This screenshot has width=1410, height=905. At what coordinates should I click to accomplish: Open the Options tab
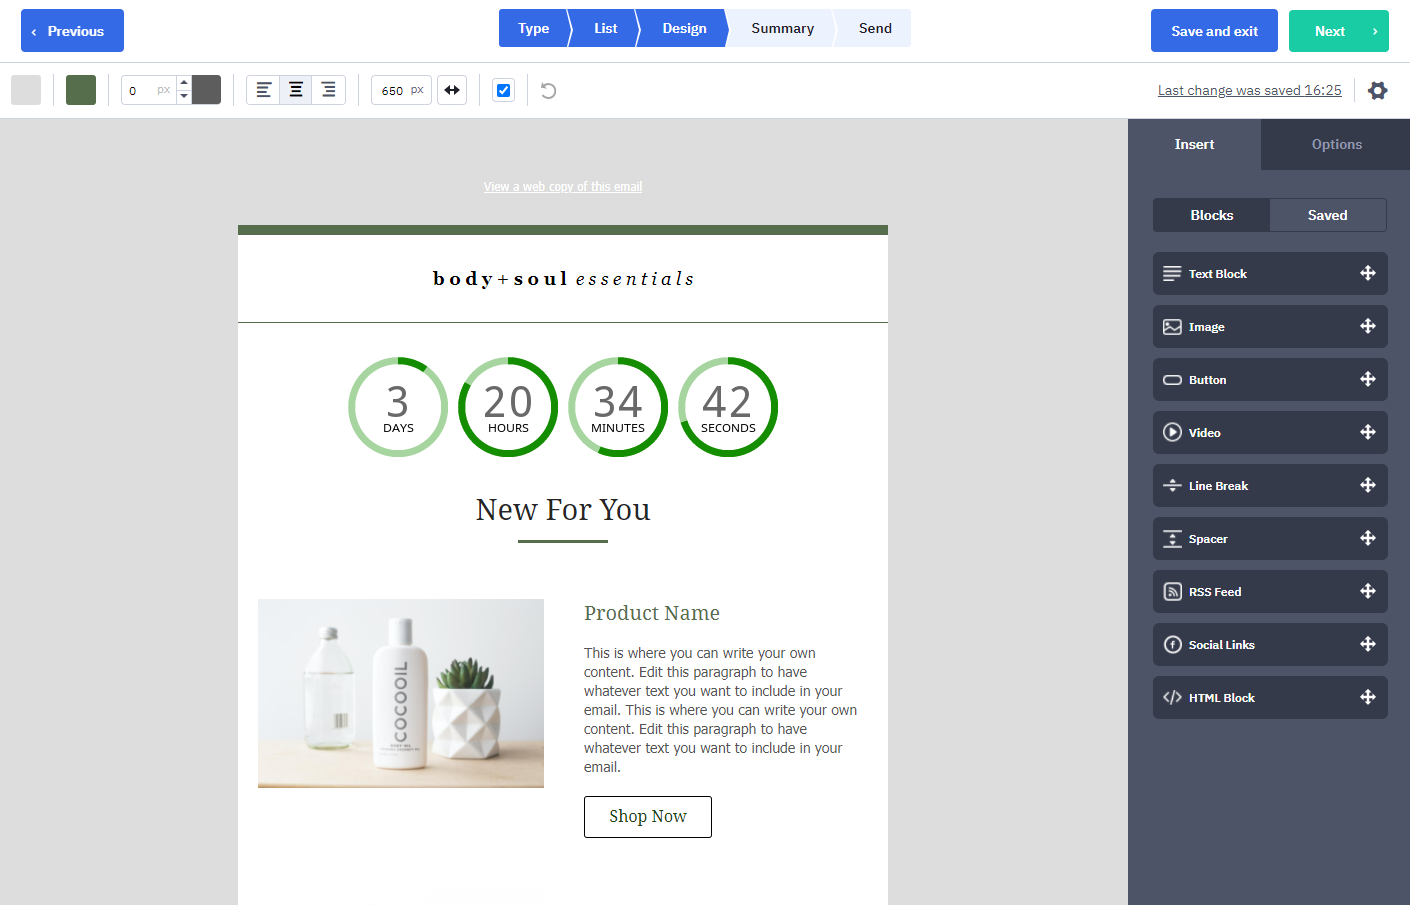pos(1336,144)
